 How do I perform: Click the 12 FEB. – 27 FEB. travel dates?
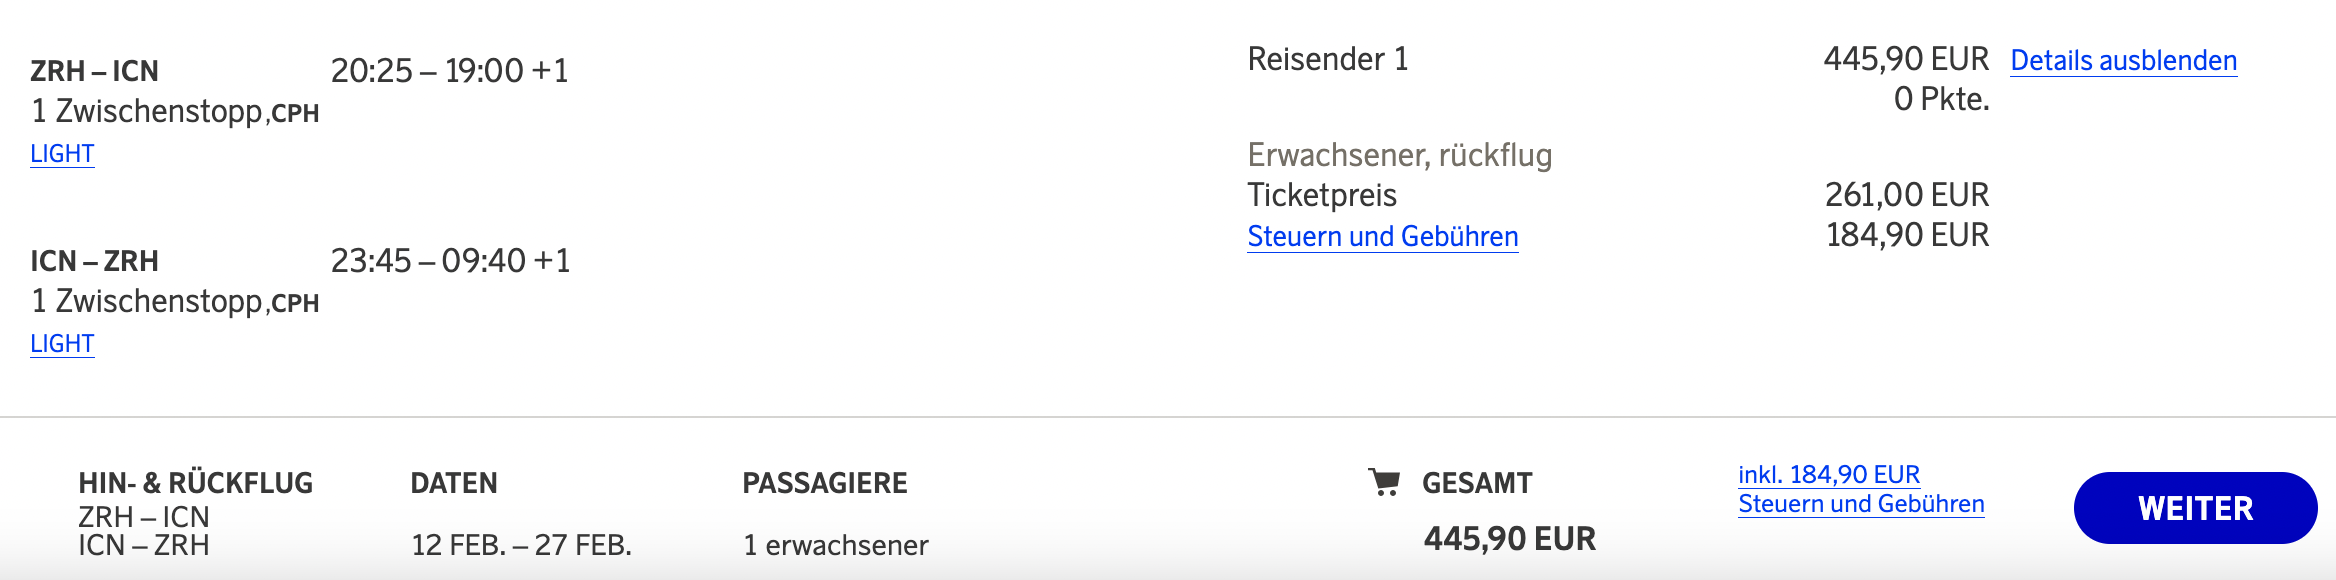click(521, 545)
